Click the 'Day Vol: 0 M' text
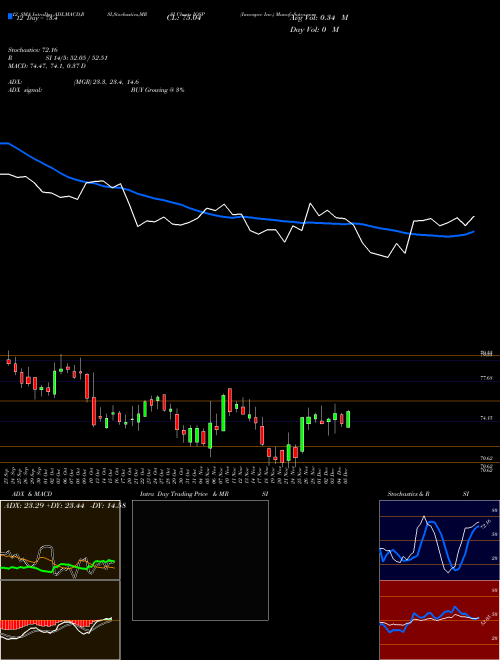Image resolution: width=500 pixels, height=660 pixels. point(314,29)
